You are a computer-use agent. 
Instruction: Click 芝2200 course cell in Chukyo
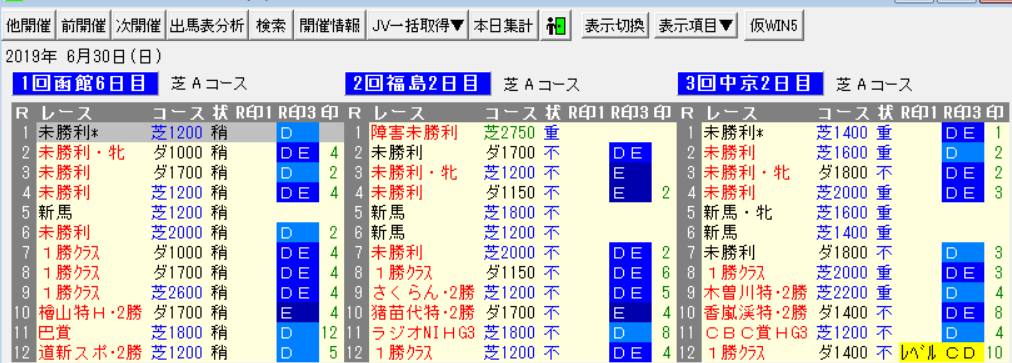coord(843,293)
